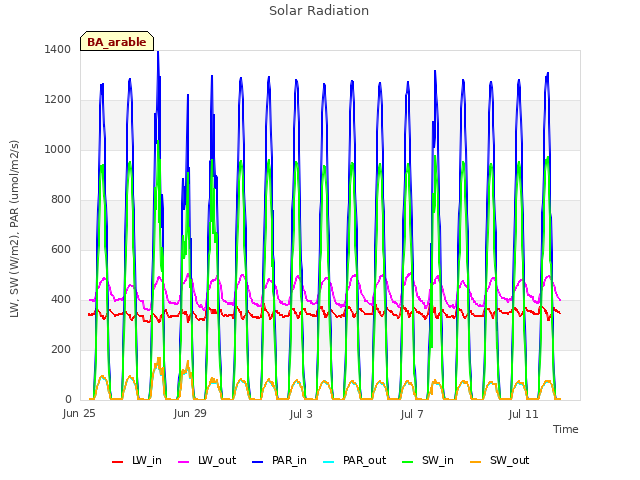This screenshot has height=480, width=640.
Task: Click the 800 y-axis tick label
Action: [x=61, y=200]
